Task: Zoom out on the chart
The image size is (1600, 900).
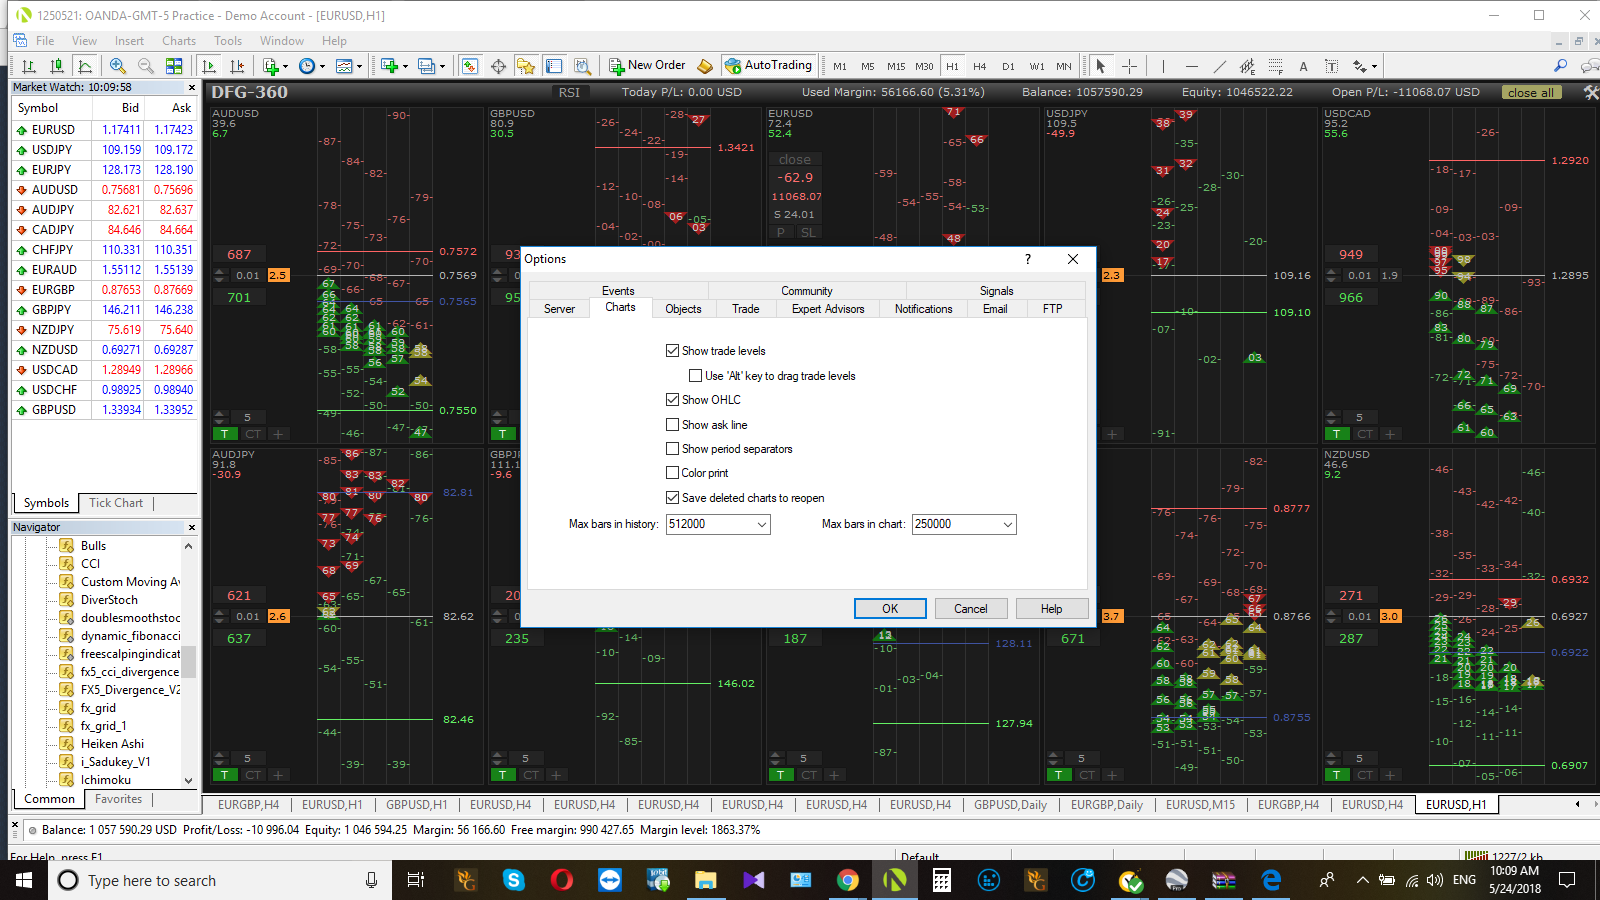Action: pyautogui.click(x=146, y=66)
